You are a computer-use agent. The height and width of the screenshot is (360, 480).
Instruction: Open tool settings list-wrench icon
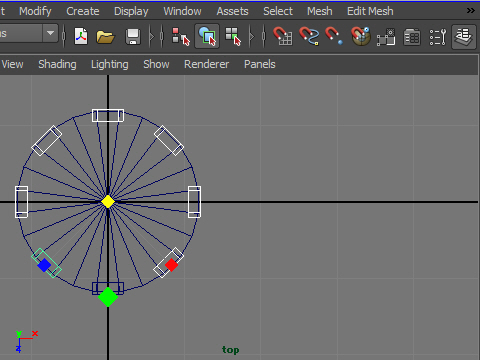(x=438, y=37)
